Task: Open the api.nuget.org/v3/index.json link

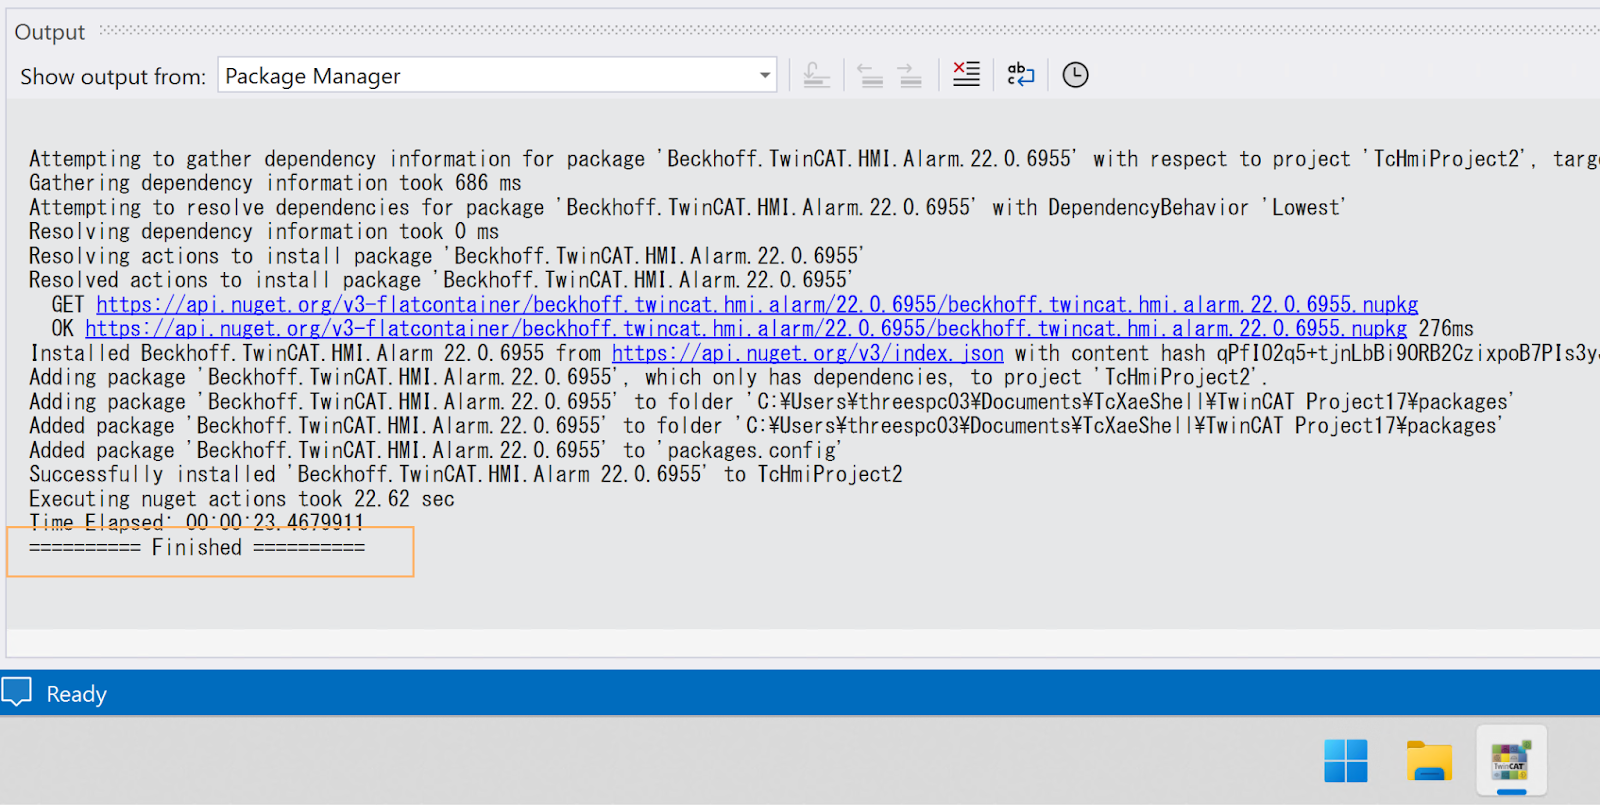Action: pyautogui.click(x=807, y=353)
